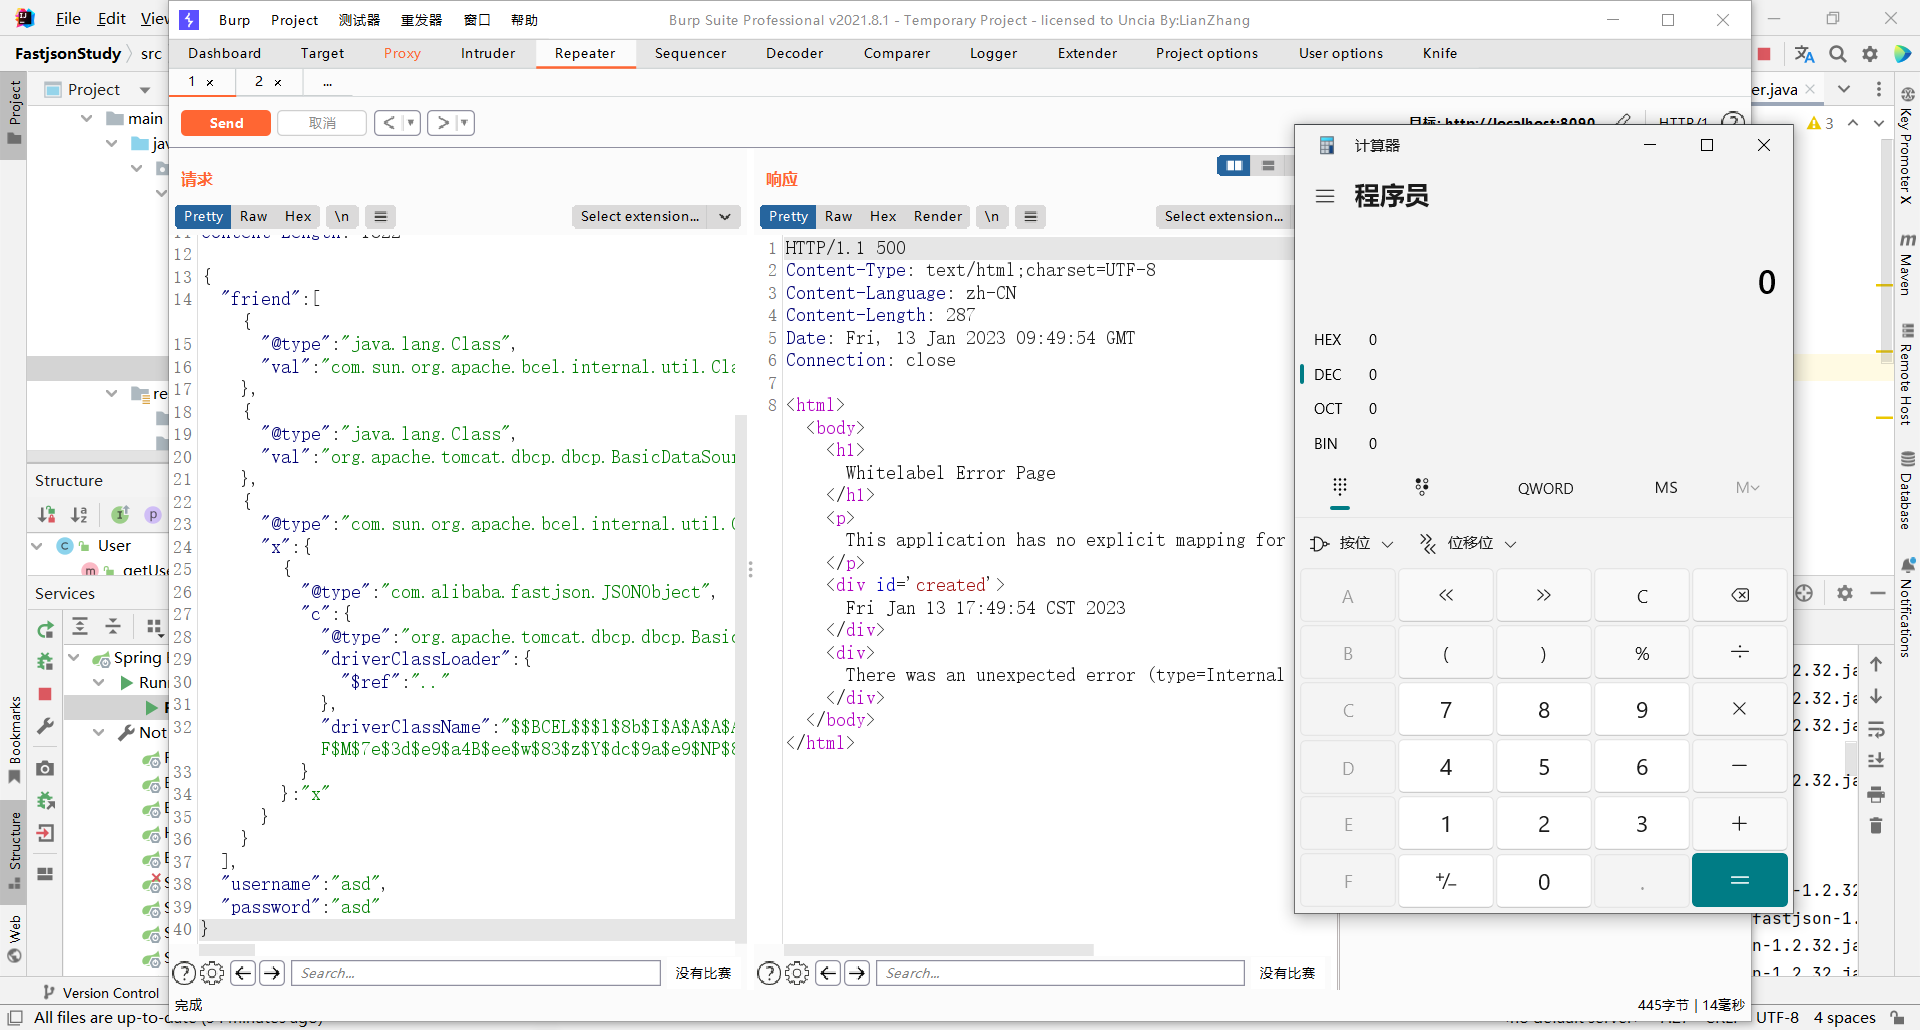Open IntelliJ search everywhere magnifier icon
1920x1030 pixels.
click(1838, 54)
